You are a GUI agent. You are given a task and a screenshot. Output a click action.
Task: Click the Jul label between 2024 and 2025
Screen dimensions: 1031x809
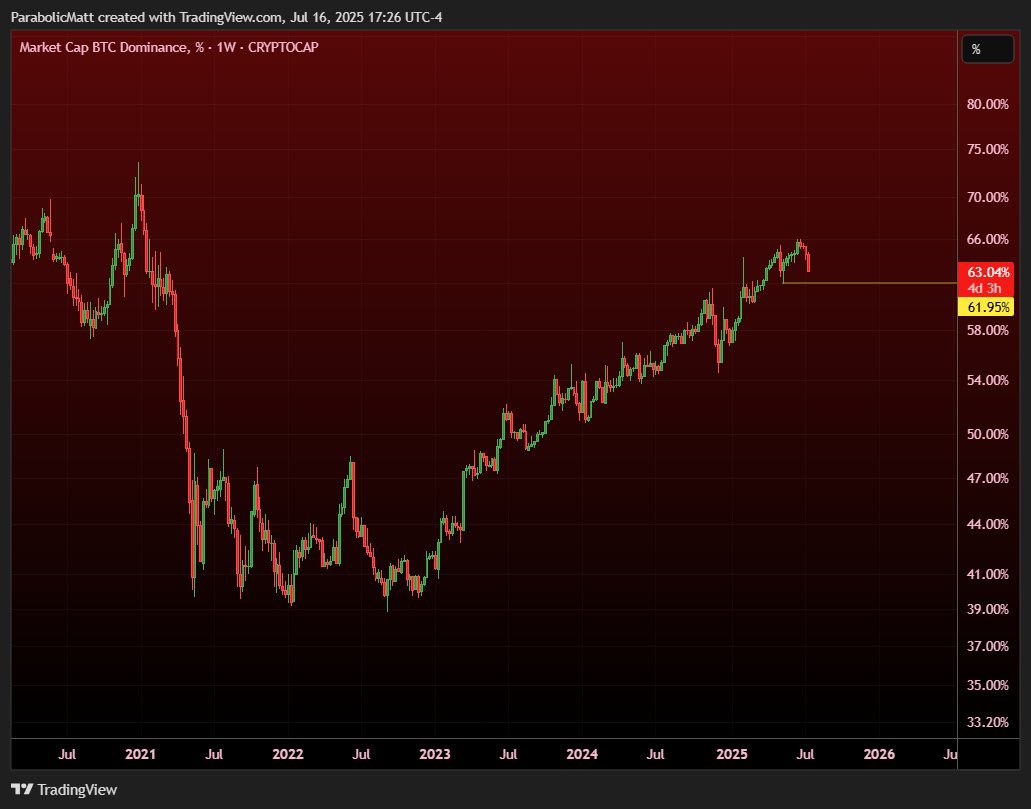655,754
